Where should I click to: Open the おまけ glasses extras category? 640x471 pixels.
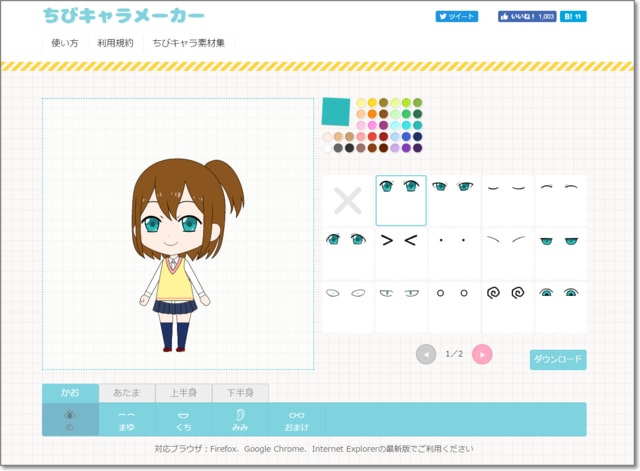(x=297, y=420)
